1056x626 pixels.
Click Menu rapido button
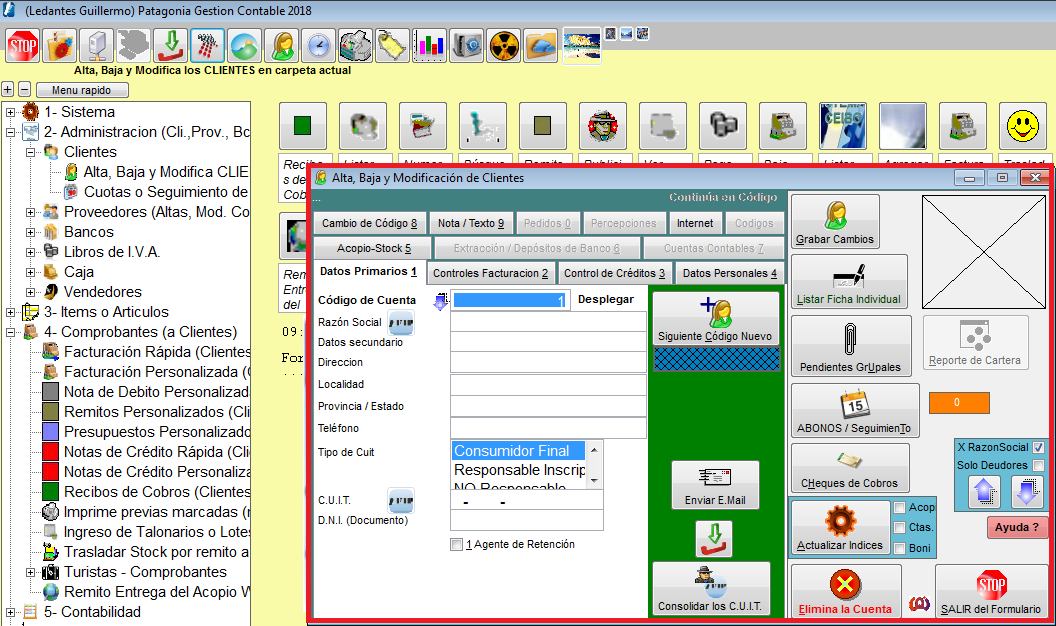coord(81,90)
